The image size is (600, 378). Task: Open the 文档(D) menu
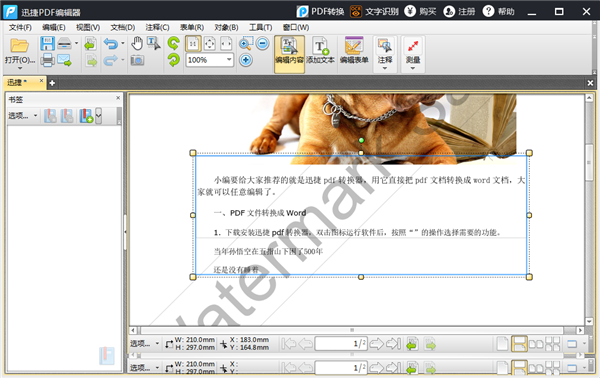click(x=122, y=28)
